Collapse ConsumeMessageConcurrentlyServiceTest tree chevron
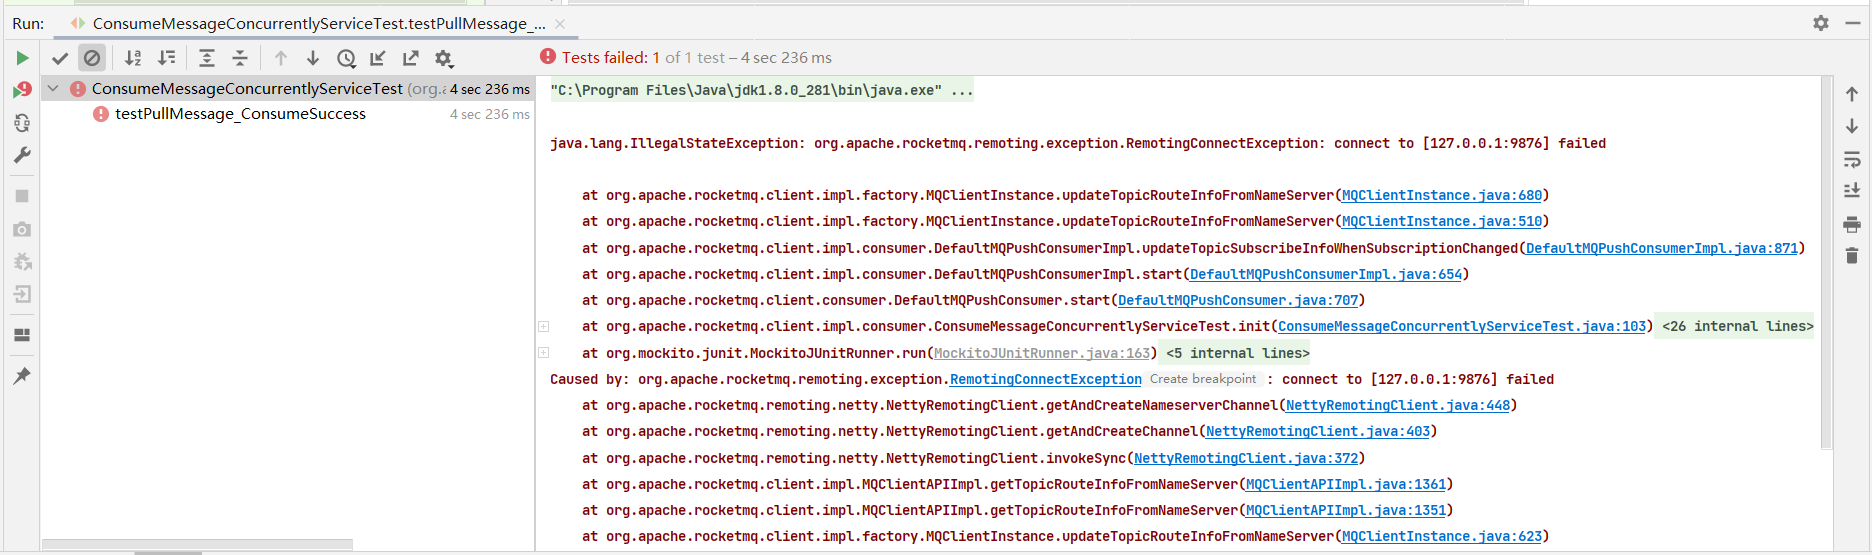The width and height of the screenshot is (1872, 555). [53, 88]
